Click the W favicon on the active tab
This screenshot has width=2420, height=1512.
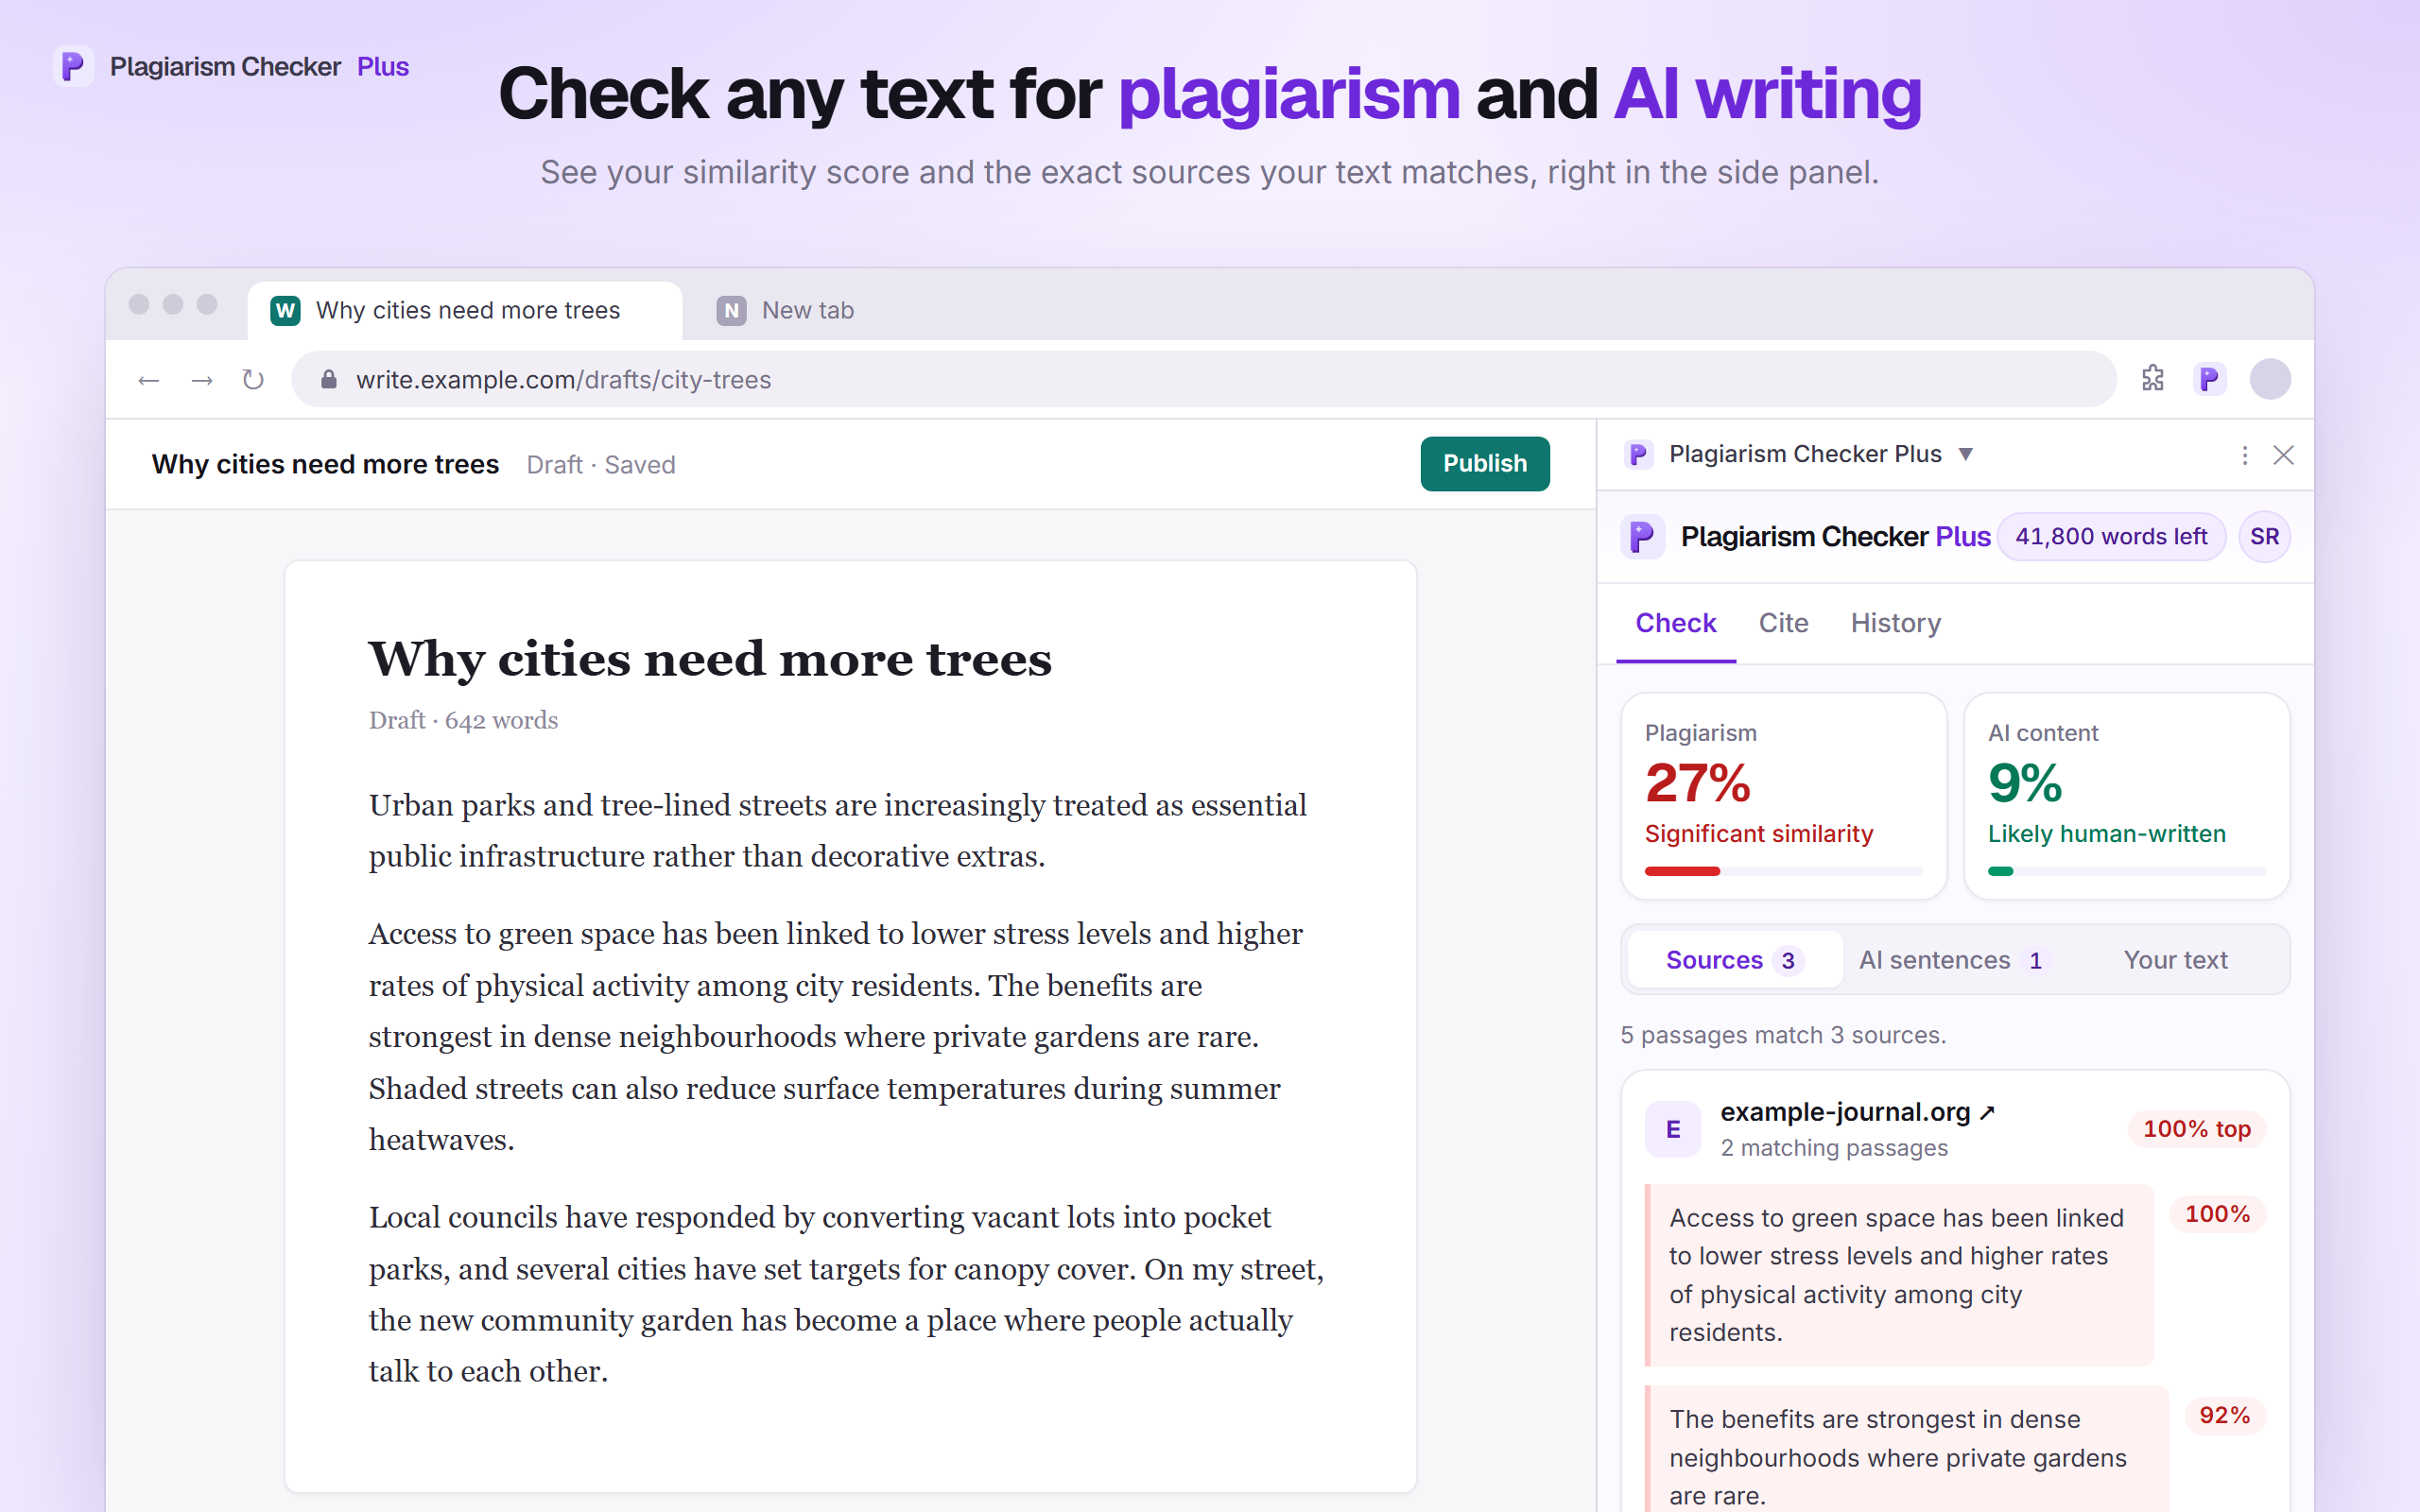tap(285, 310)
